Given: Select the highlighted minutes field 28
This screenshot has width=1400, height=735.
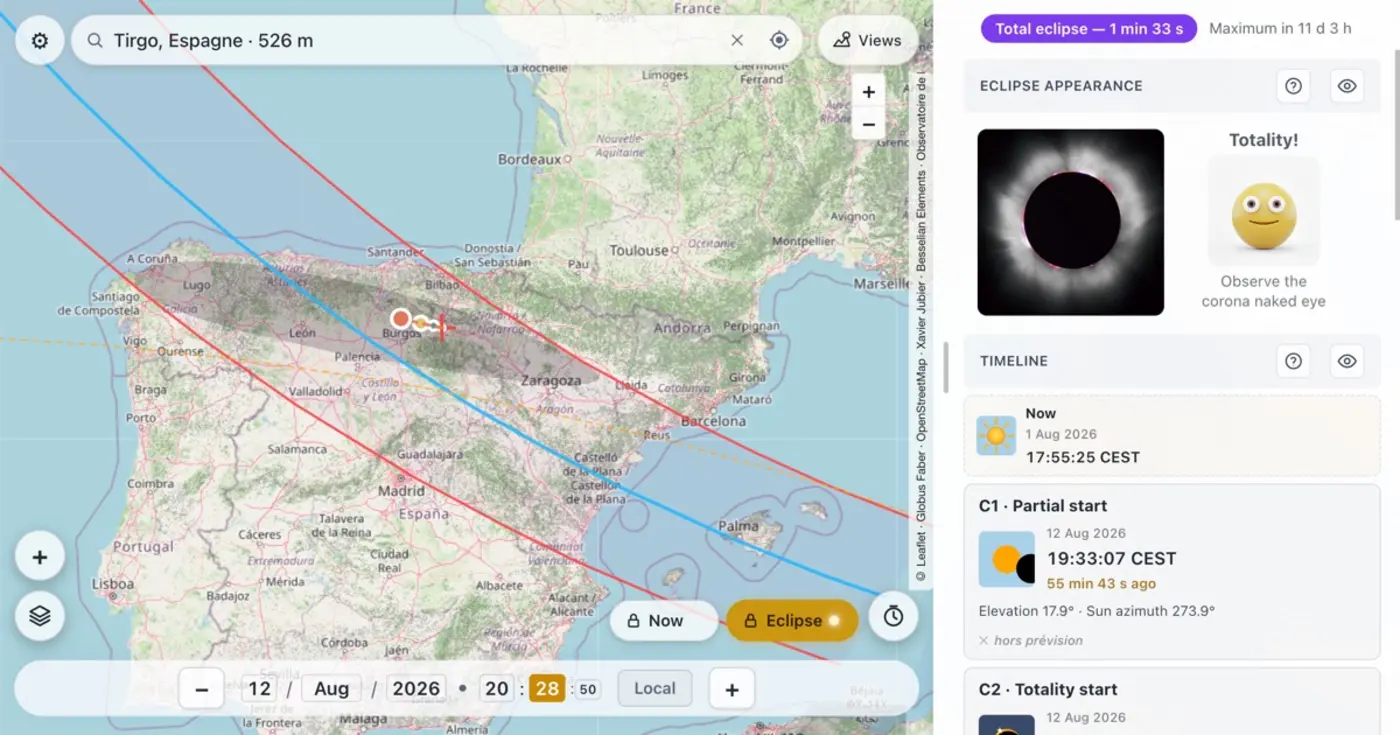Looking at the screenshot, I should pyautogui.click(x=547, y=688).
